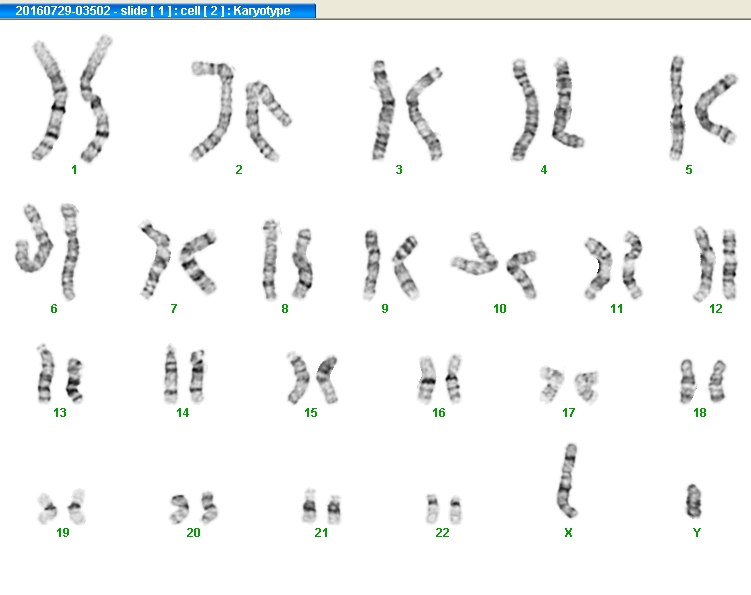Select the chromosome 10 pair
751x595 pixels.
(494, 265)
